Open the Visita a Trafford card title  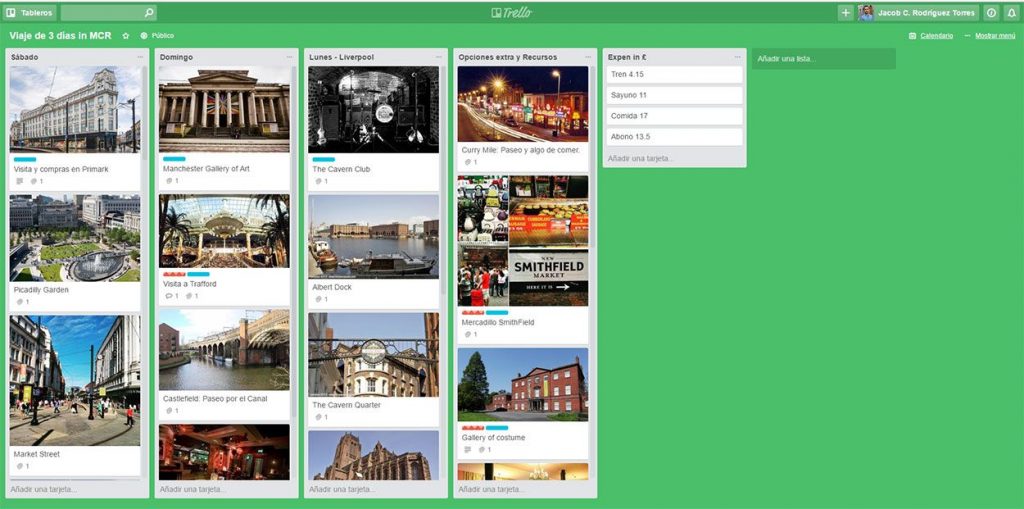coord(189,284)
